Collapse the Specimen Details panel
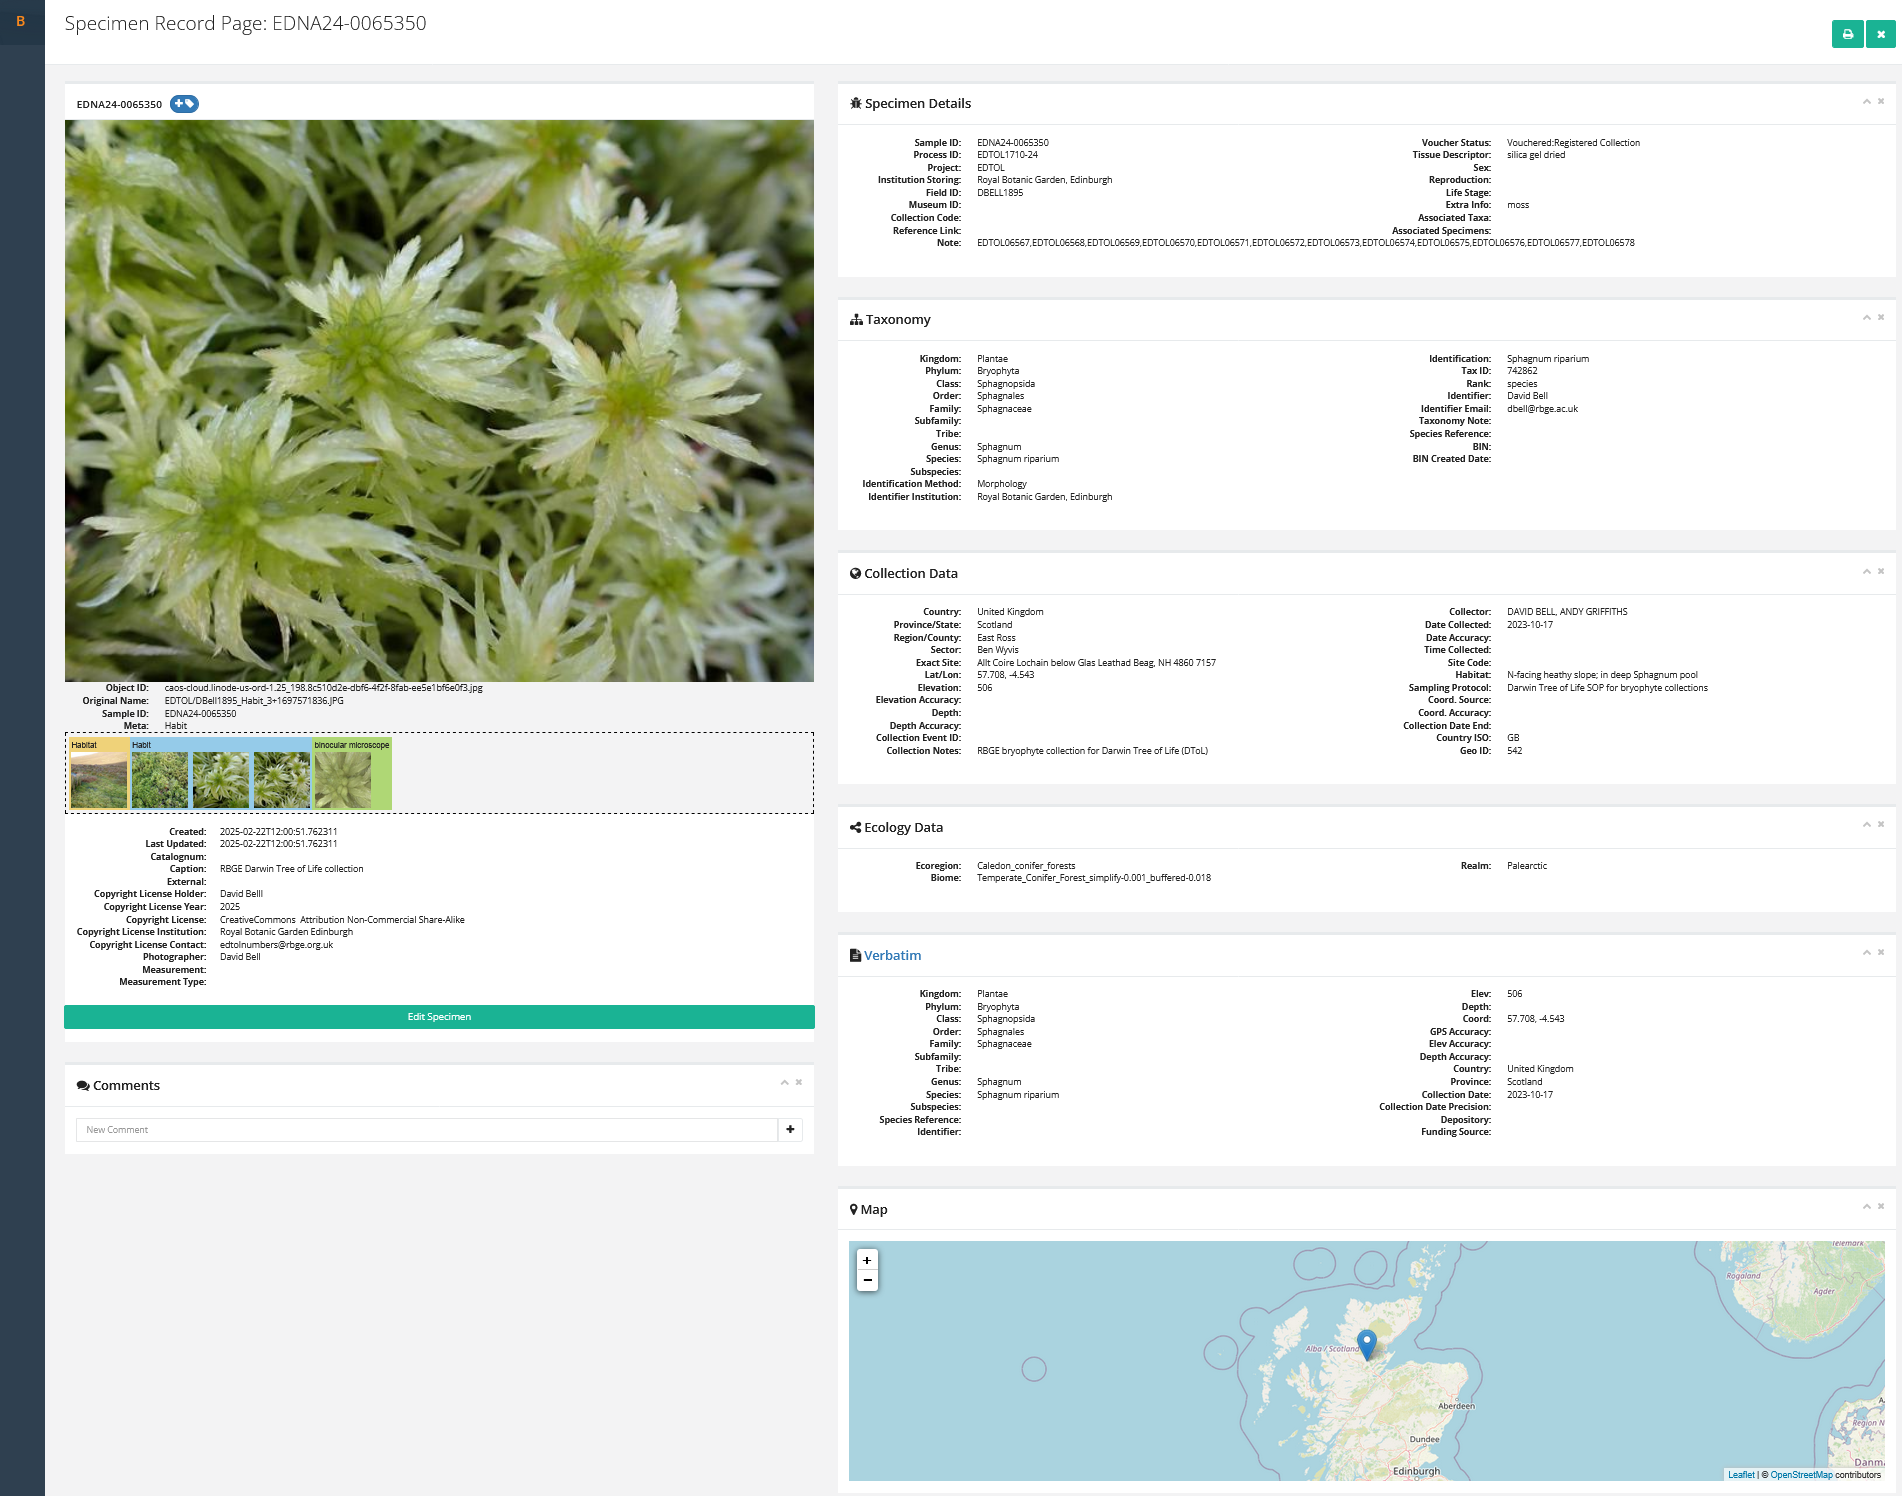1903x1496 pixels. [x=1866, y=101]
